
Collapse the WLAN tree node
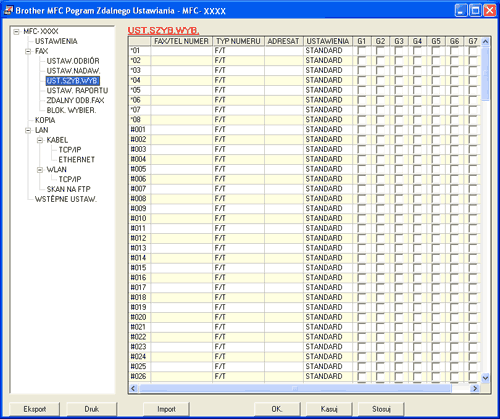pyautogui.click(x=40, y=170)
